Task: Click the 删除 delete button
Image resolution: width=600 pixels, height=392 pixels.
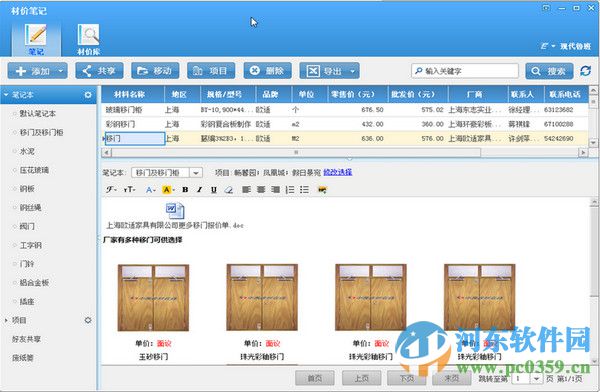Action: [x=267, y=71]
